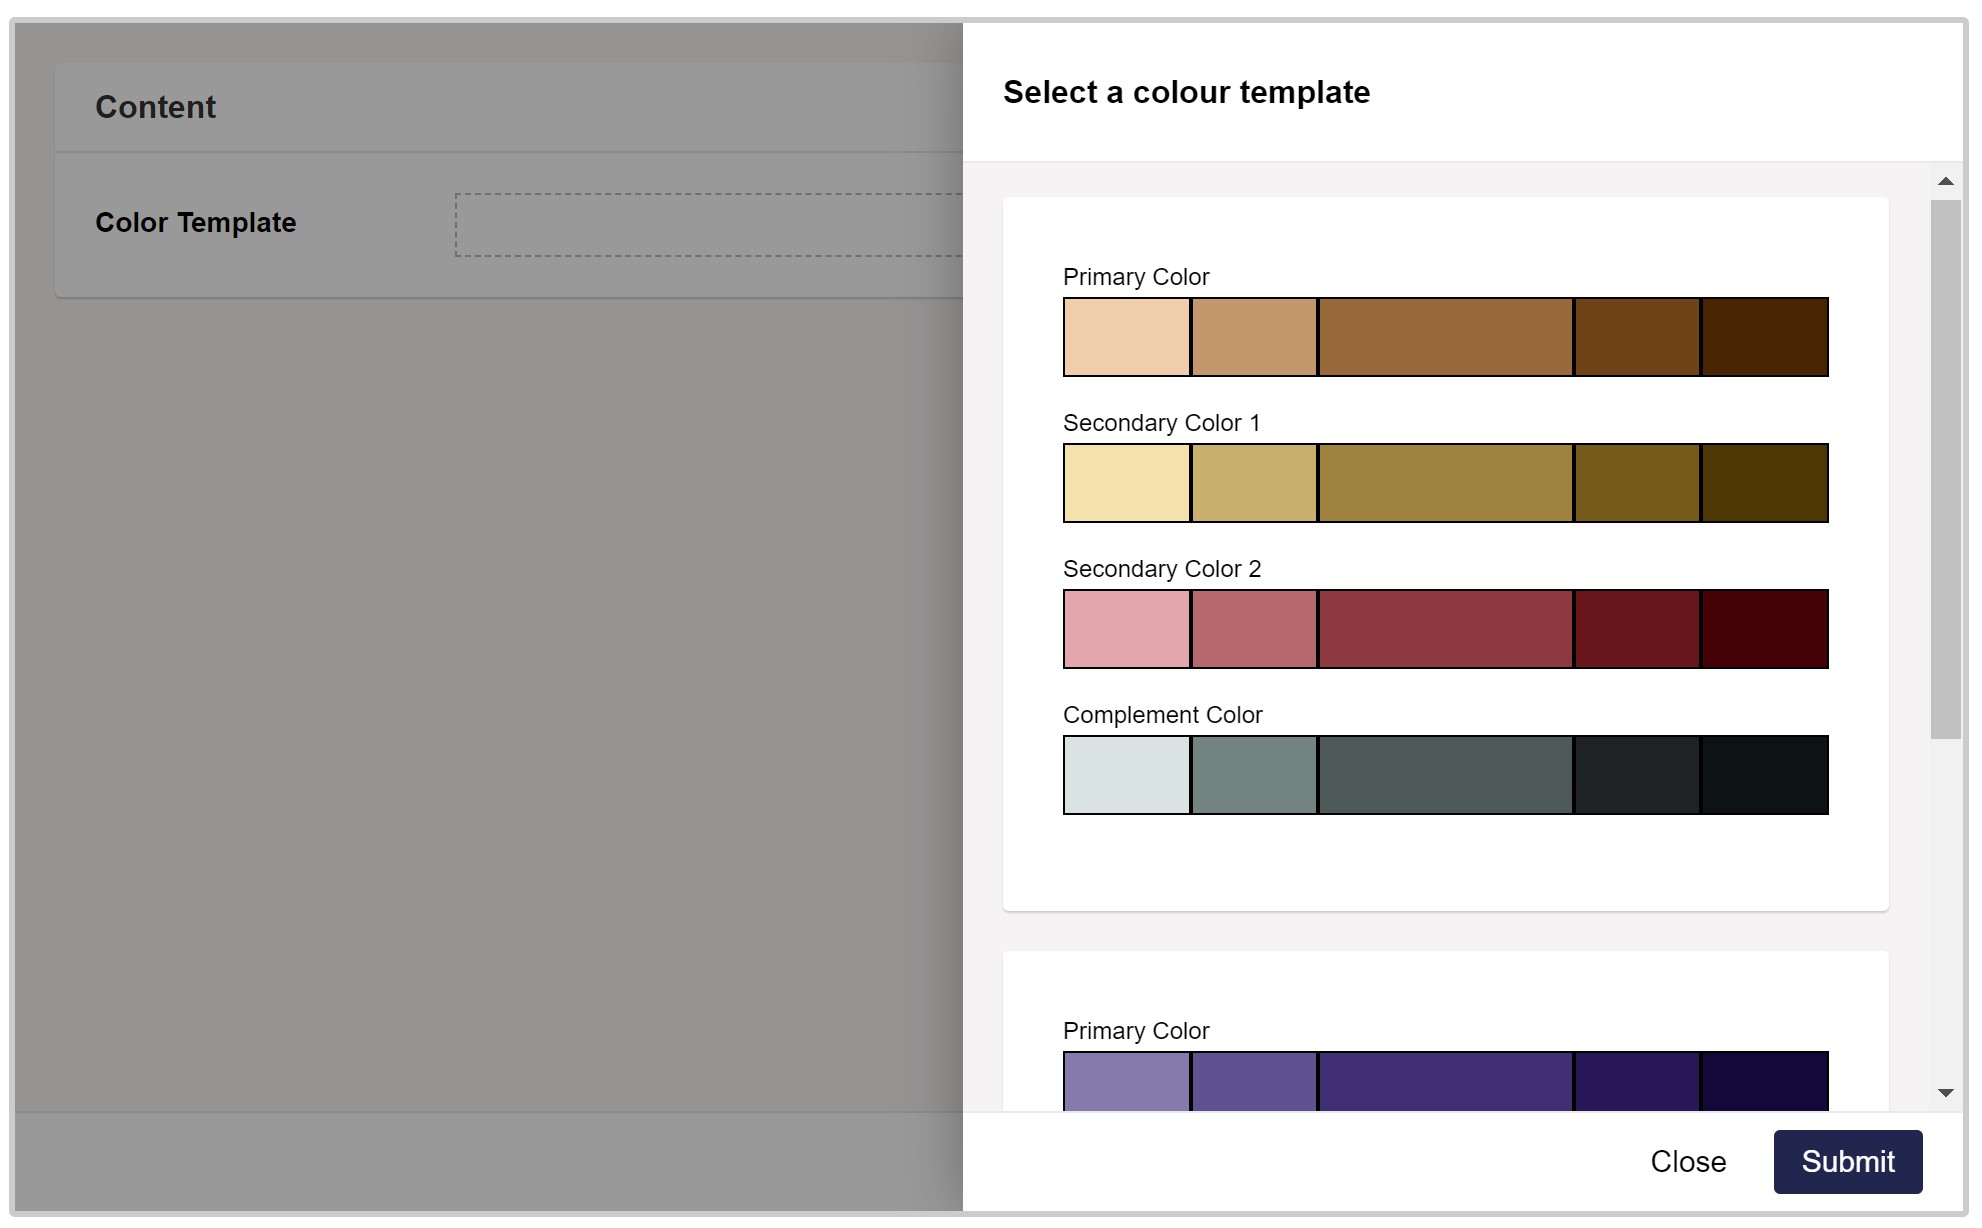Select the wide burgundy Secondary Color 2 swatch
Image resolution: width=1982 pixels, height=1228 pixels.
[1445, 629]
